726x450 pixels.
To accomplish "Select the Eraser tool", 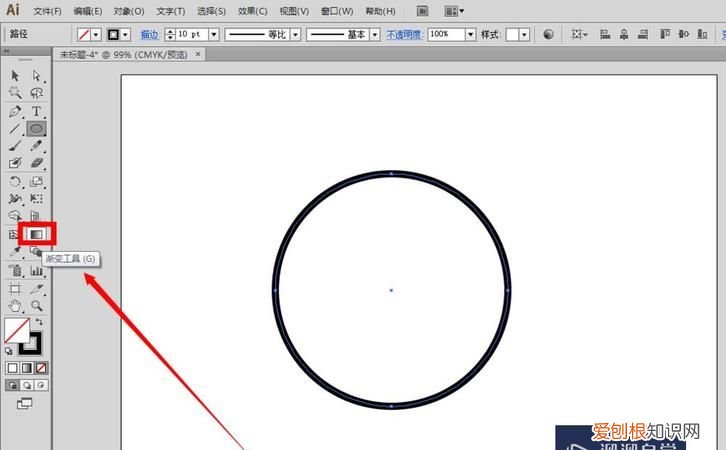I will (x=37, y=162).
